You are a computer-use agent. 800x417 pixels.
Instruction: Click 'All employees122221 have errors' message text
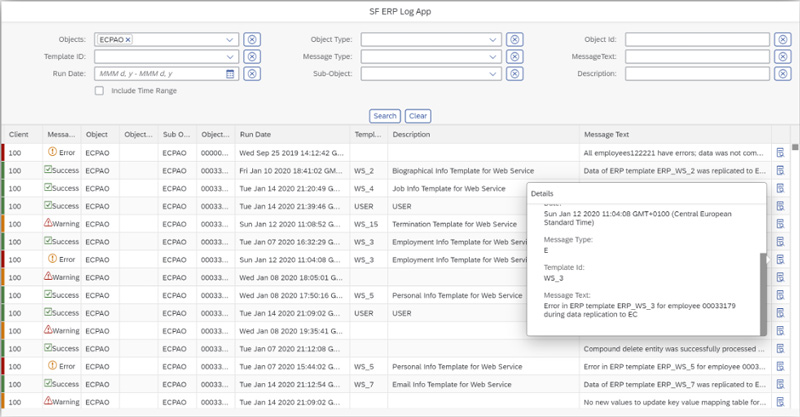pos(673,153)
